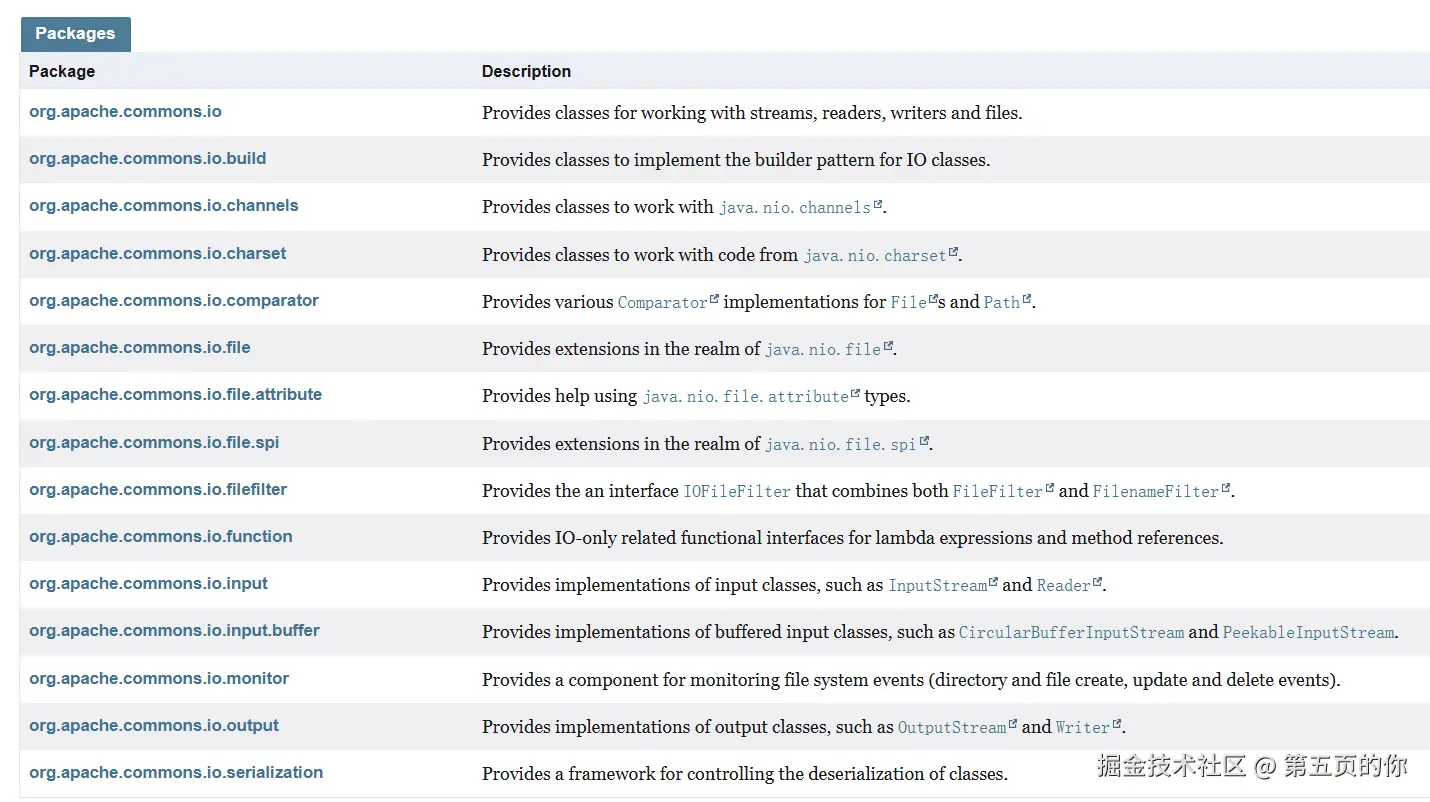Open org.apache.commons.io.filefilter package
This screenshot has height=802, width=1430.
click(158, 490)
